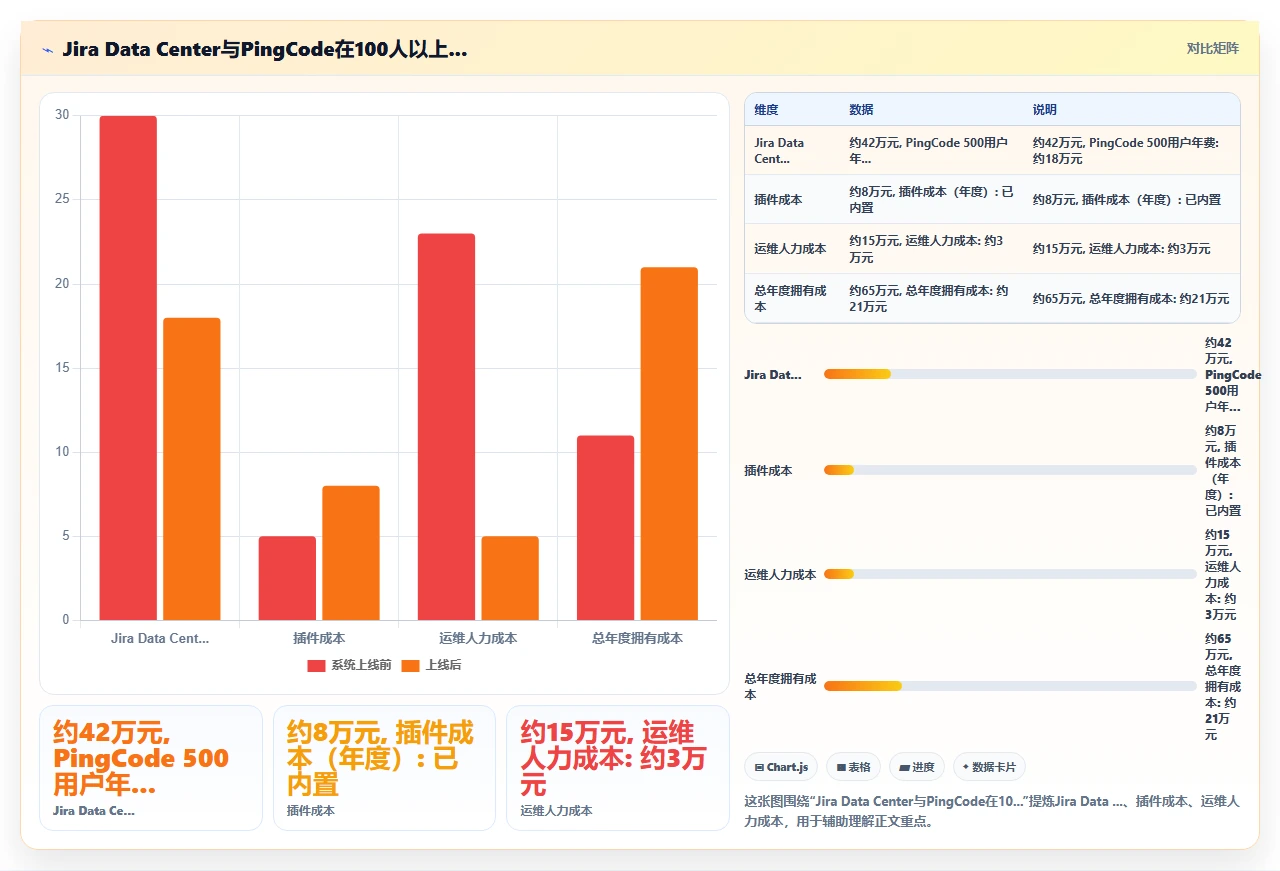Click the 插件成本 progress bar
Viewport: 1280px width, 871px height.
coord(1010,470)
